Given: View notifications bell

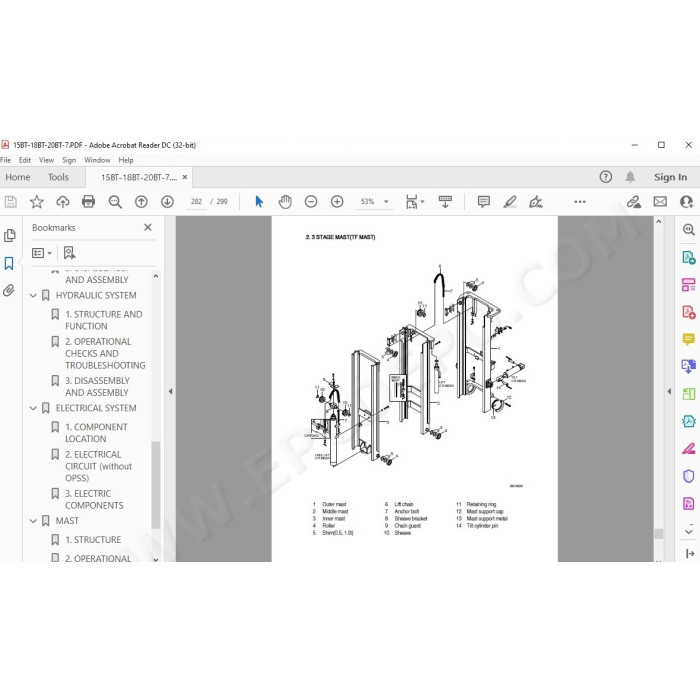Looking at the screenshot, I should coord(630,177).
